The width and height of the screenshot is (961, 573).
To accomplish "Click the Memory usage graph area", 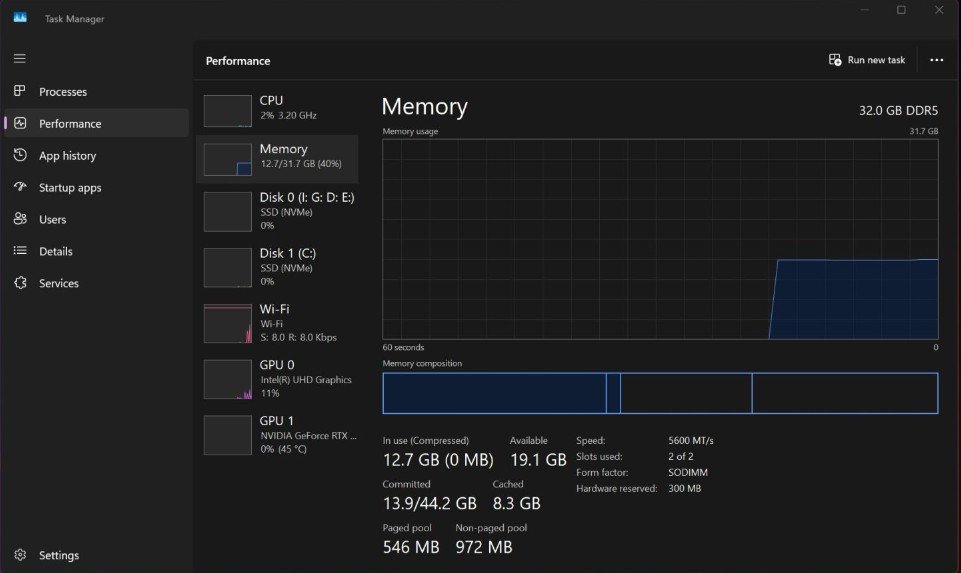I will [660, 239].
